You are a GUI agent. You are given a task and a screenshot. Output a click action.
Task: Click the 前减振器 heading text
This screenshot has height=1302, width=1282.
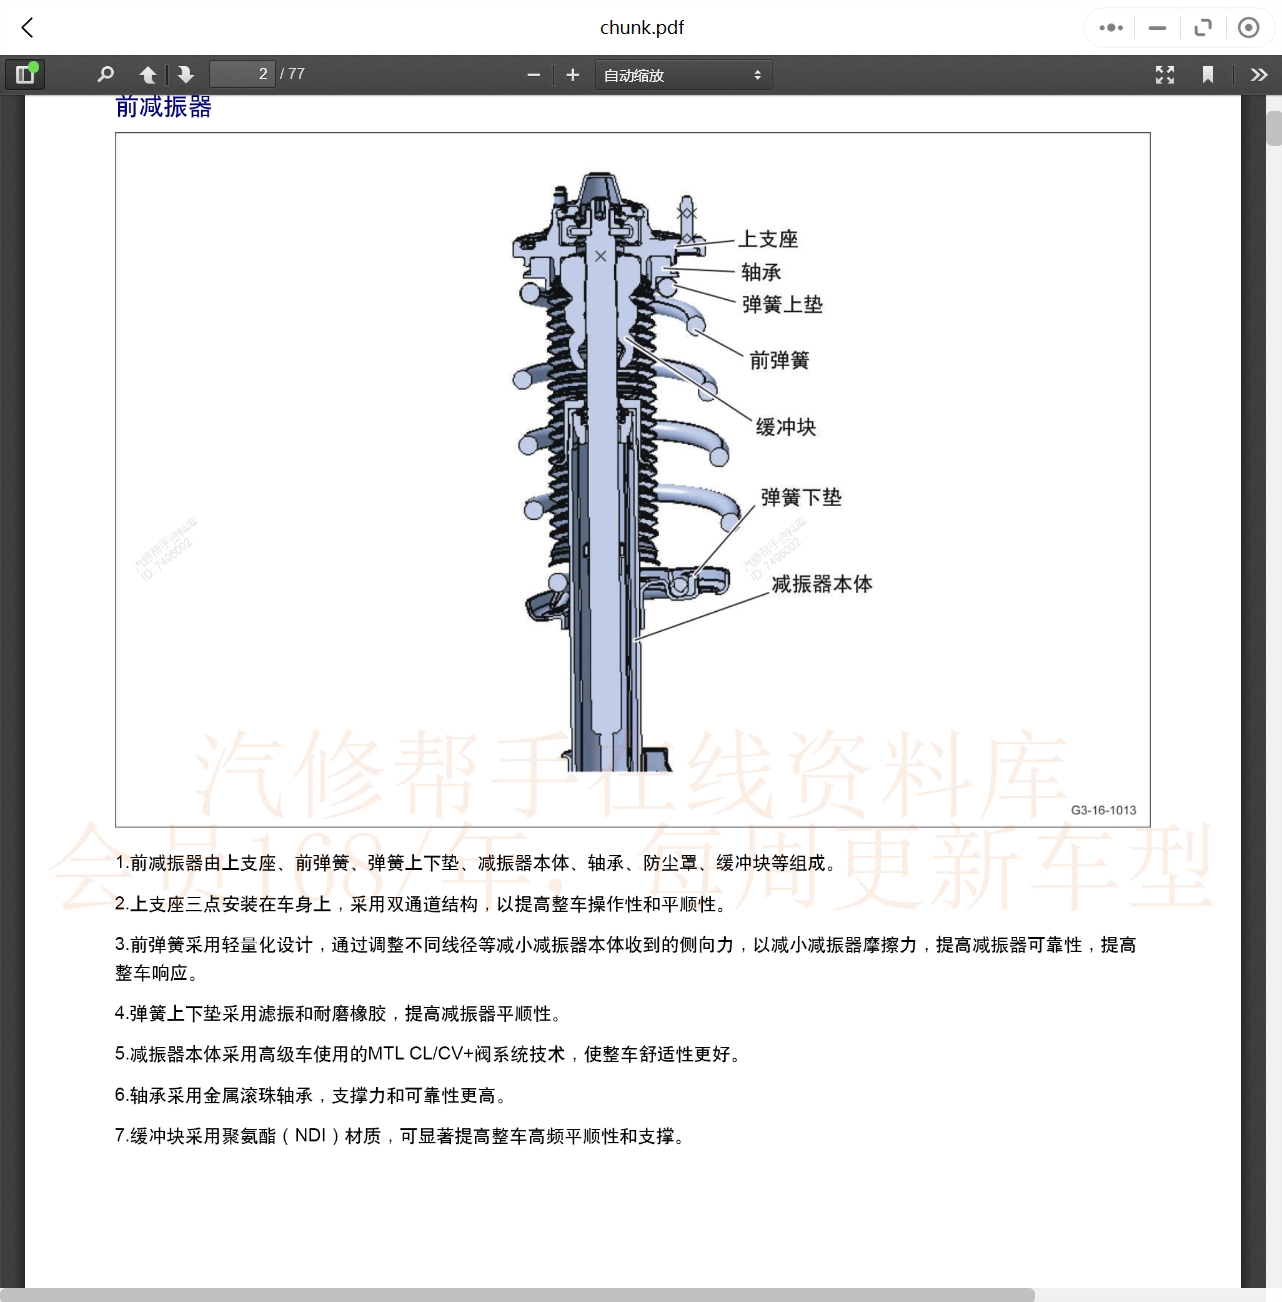tap(164, 107)
